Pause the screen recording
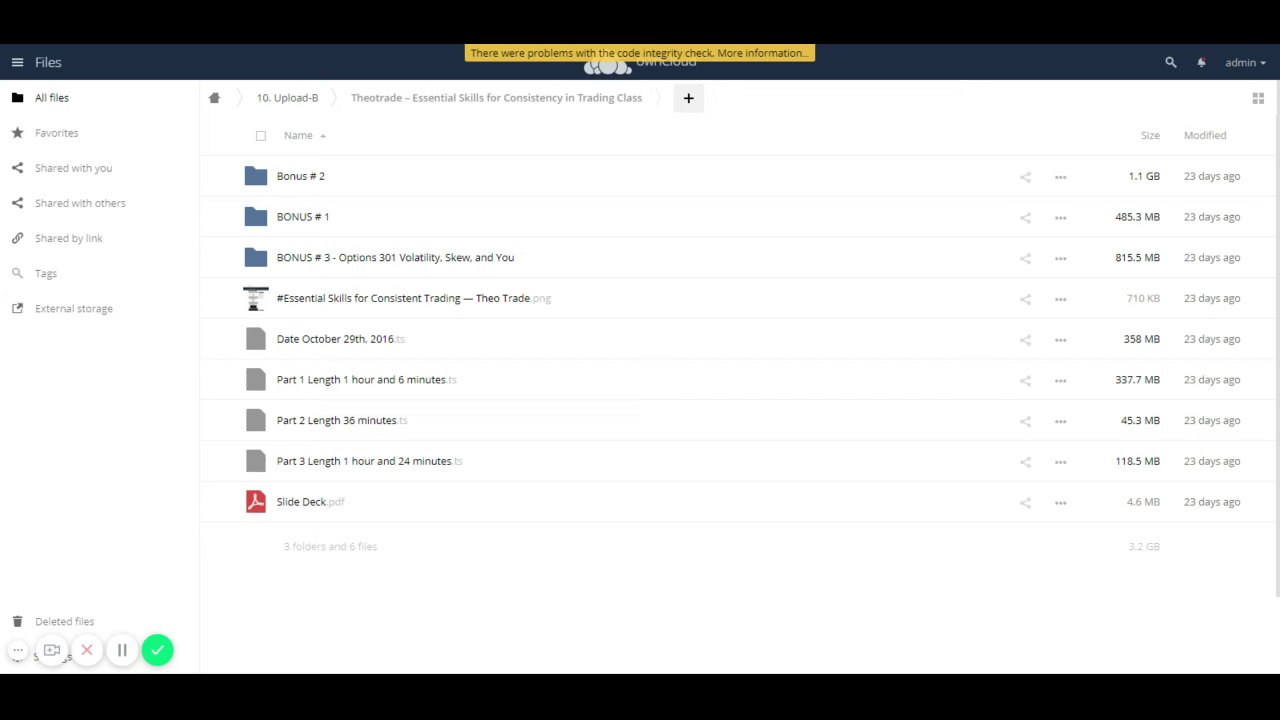The height and width of the screenshot is (720, 1280). click(x=122, y=650)
